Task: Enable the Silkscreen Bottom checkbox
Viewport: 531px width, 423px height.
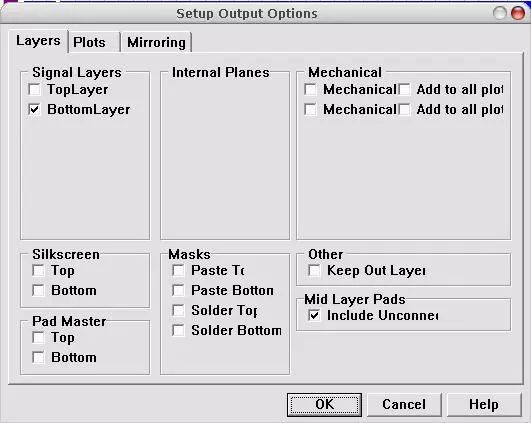Action: (x=38, y=290)
